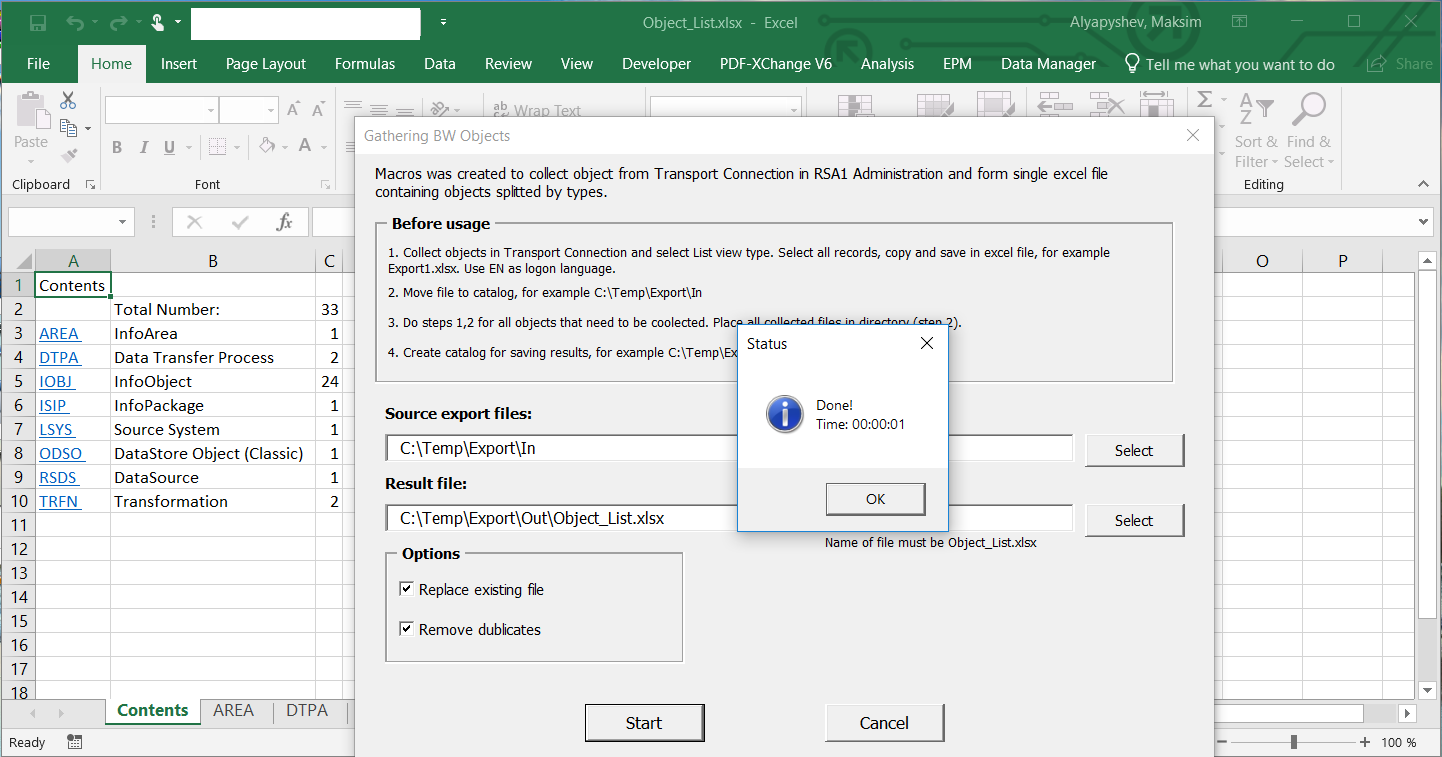Collapse the ribbon with the chevron
This screenshot has width=1442, height=757.
[x=1423, y=184]
